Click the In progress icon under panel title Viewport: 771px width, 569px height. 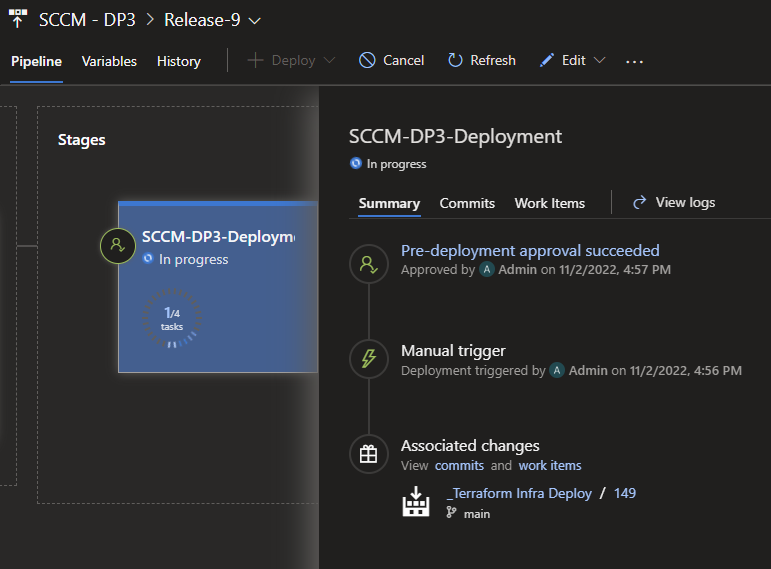(x=356, y=163)
